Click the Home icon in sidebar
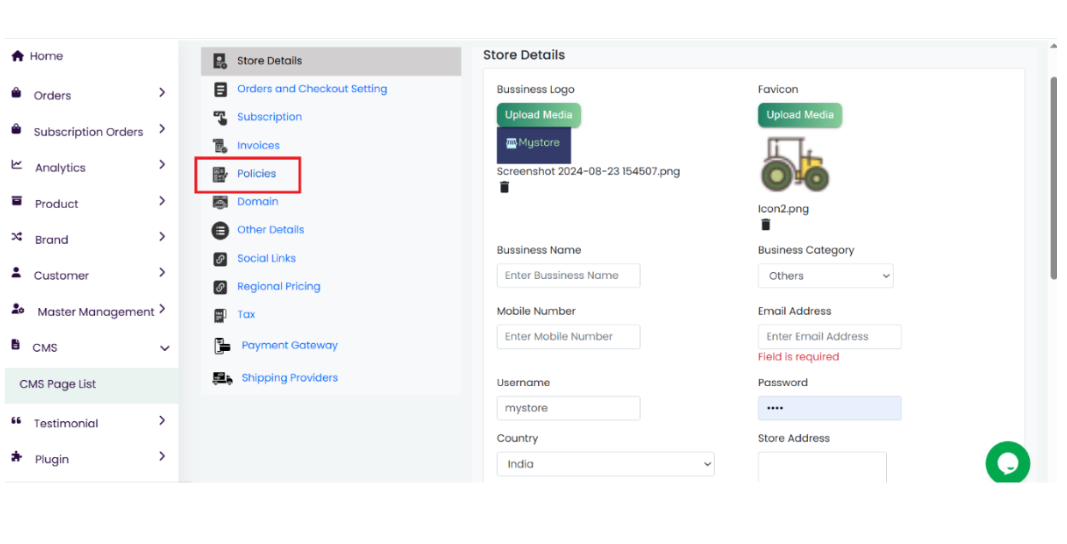The image size is (1067, 544). tap(17, 56)
